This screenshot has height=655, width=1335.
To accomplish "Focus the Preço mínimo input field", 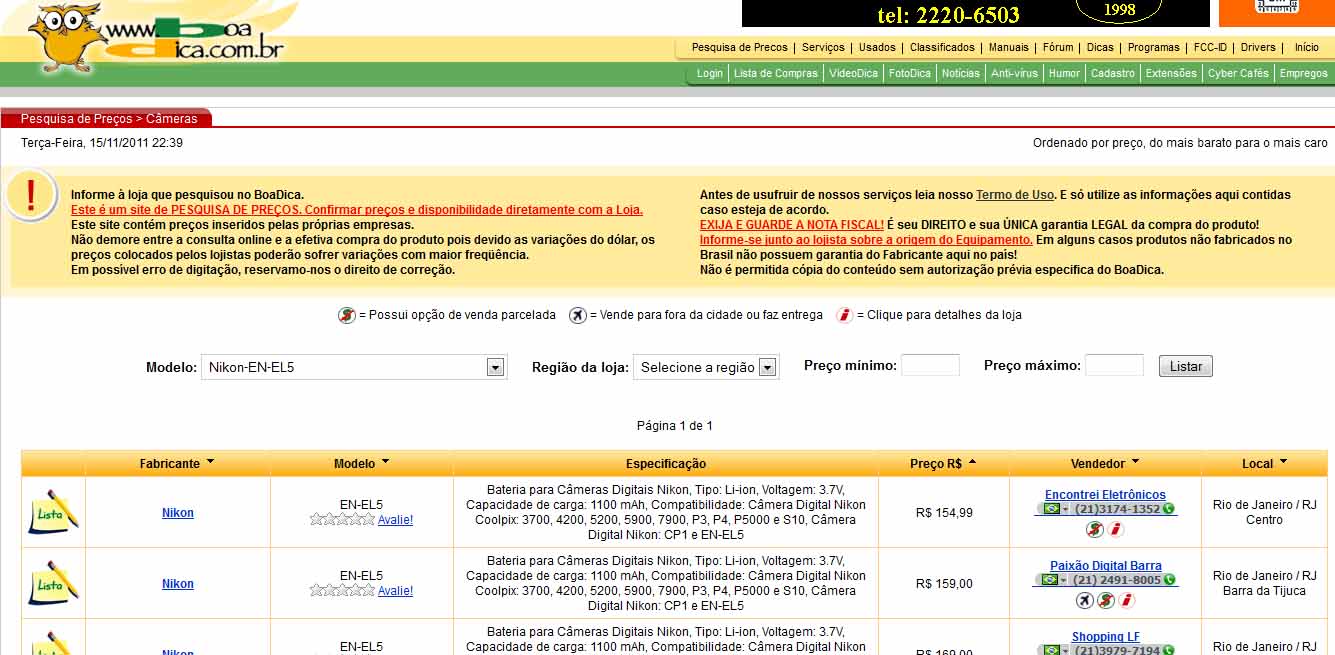I will (929, 366).
